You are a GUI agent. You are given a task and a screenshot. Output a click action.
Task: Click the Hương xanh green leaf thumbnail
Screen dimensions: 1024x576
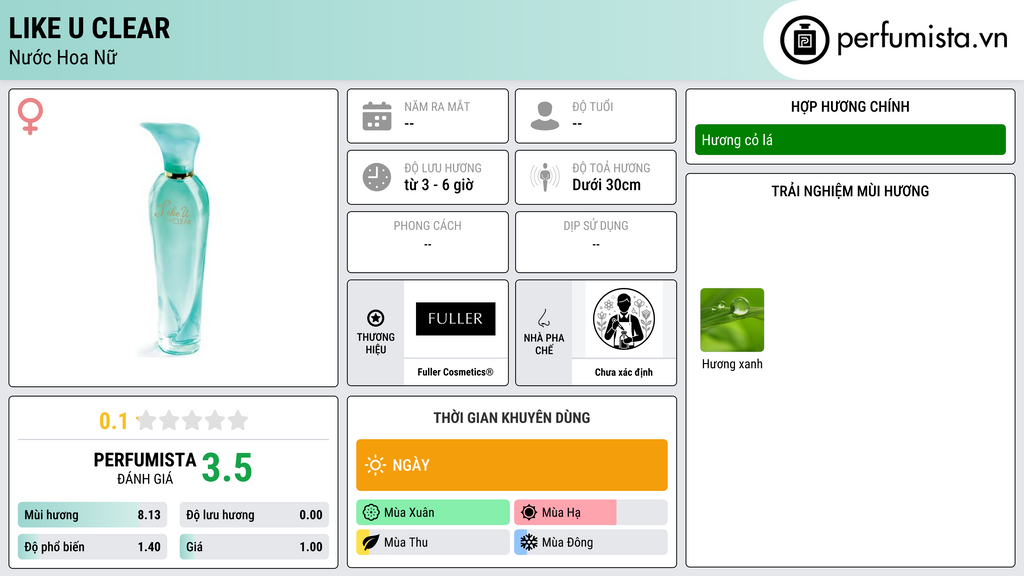[x=732, y=320]
